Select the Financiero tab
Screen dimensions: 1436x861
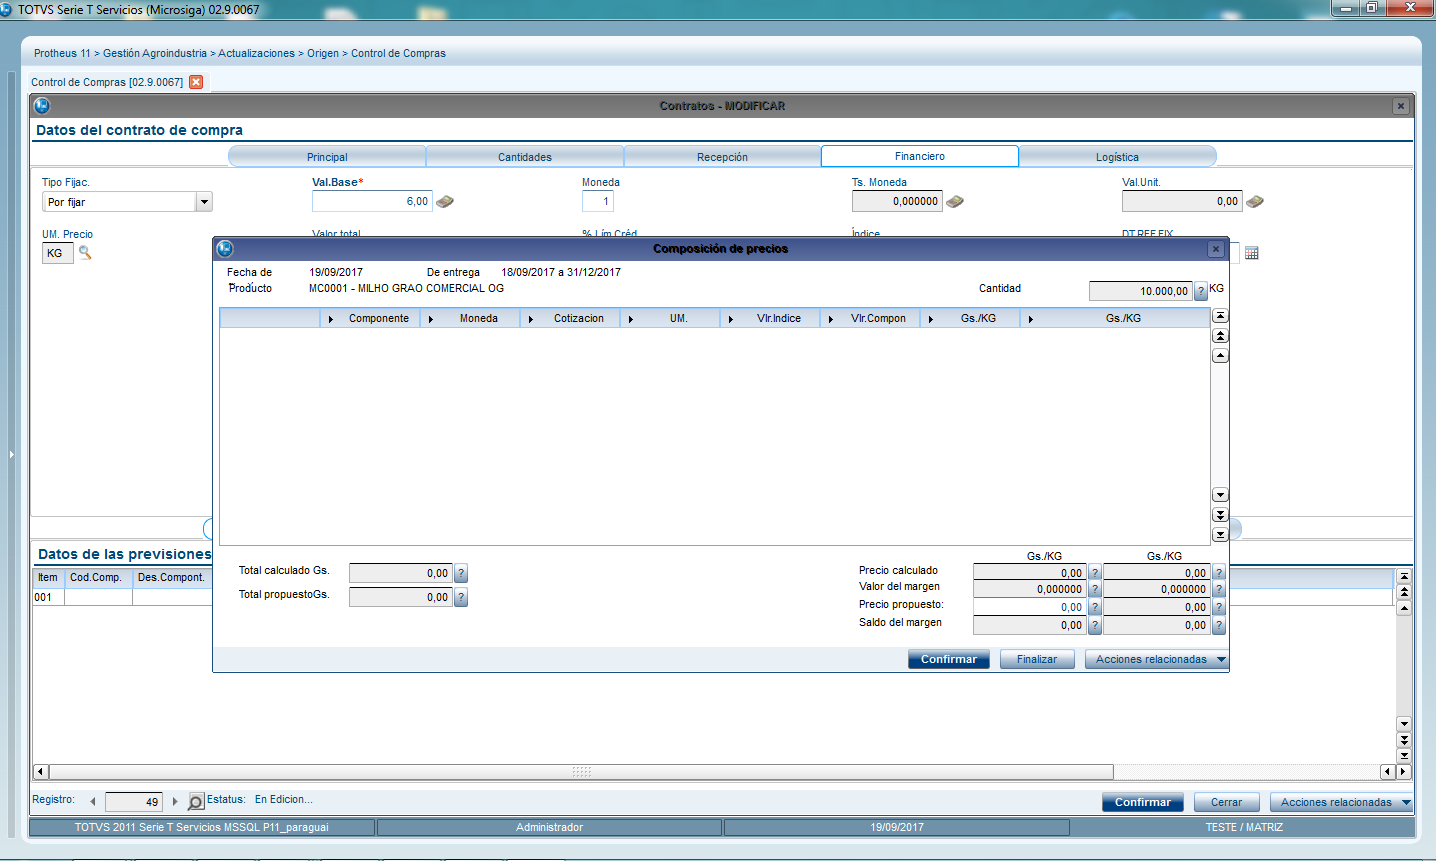[x=920, y=156]
